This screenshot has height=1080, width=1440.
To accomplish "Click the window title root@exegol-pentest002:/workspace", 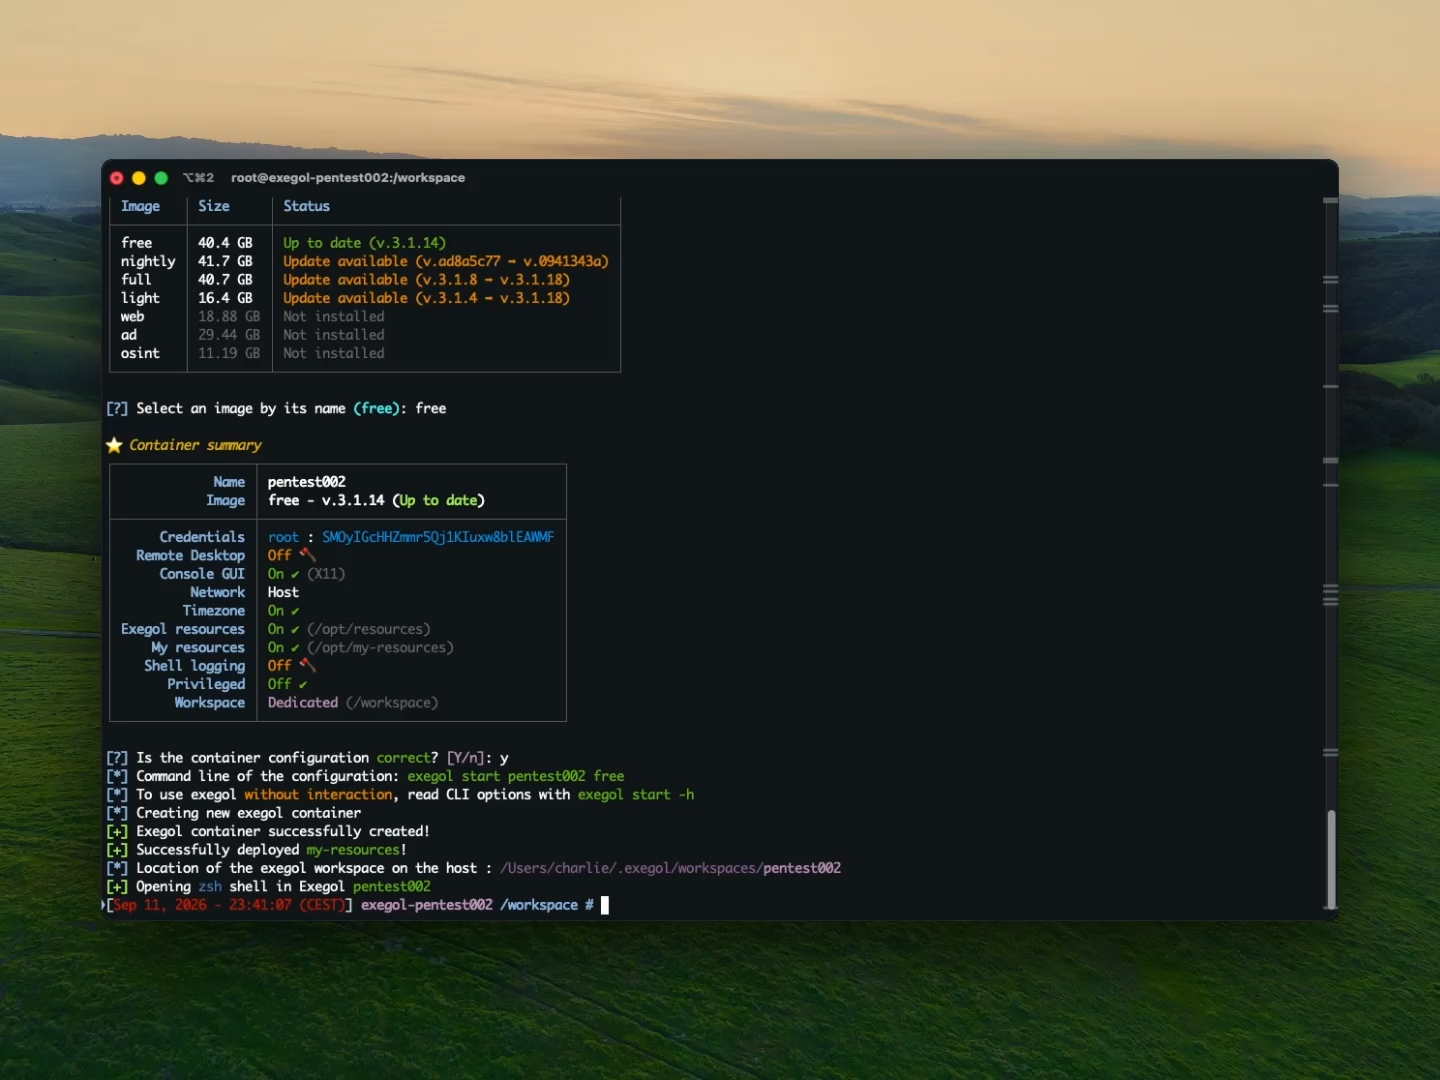I will pyautogui.click(x=348, y=178).
